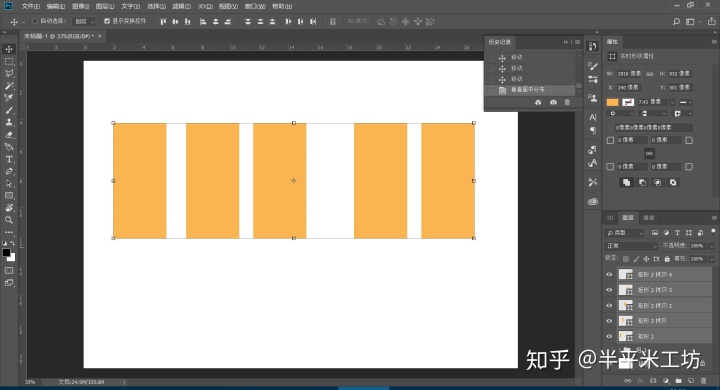Screen dimensions: 720x390
Task: Open the auto-select layer/group dropdown
Action: coord(84,22)
